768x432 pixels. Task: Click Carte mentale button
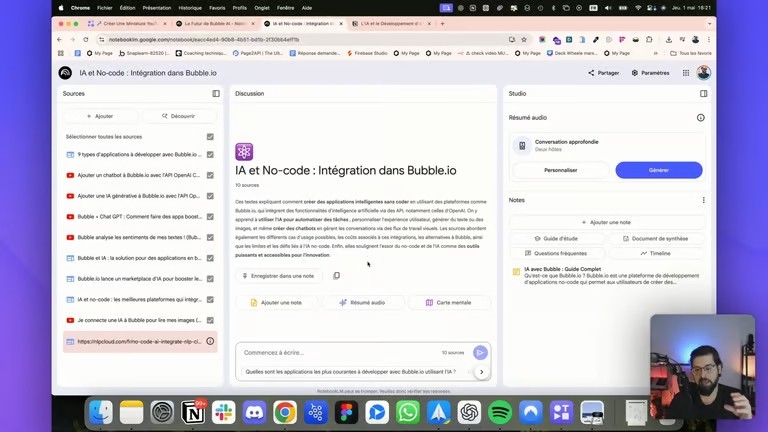tap(449, 303)
